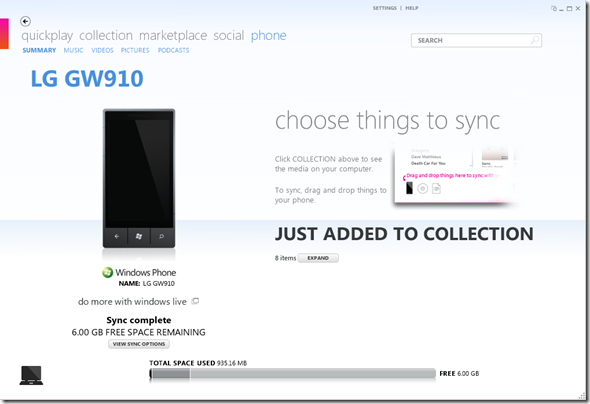590x404 pixels.
Task: Click the external window icon beside windows live
Action: 195,301
